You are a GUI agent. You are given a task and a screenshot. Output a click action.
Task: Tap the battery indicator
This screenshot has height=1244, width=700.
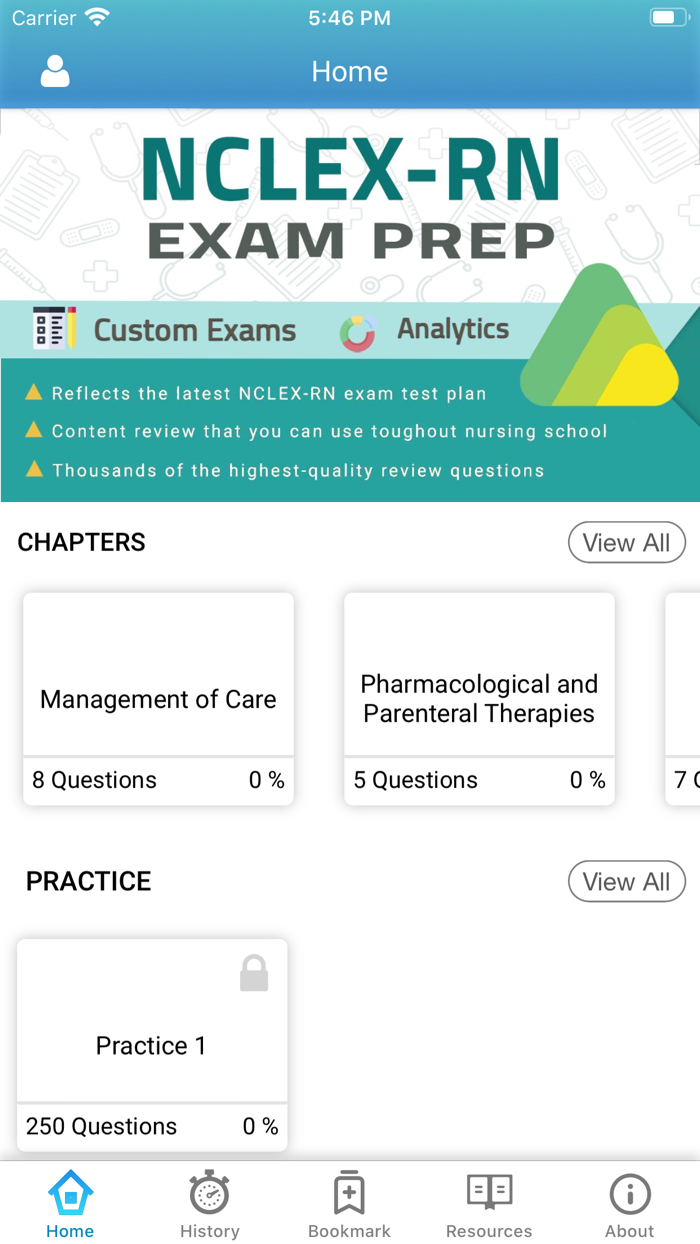tap(668, 15)
